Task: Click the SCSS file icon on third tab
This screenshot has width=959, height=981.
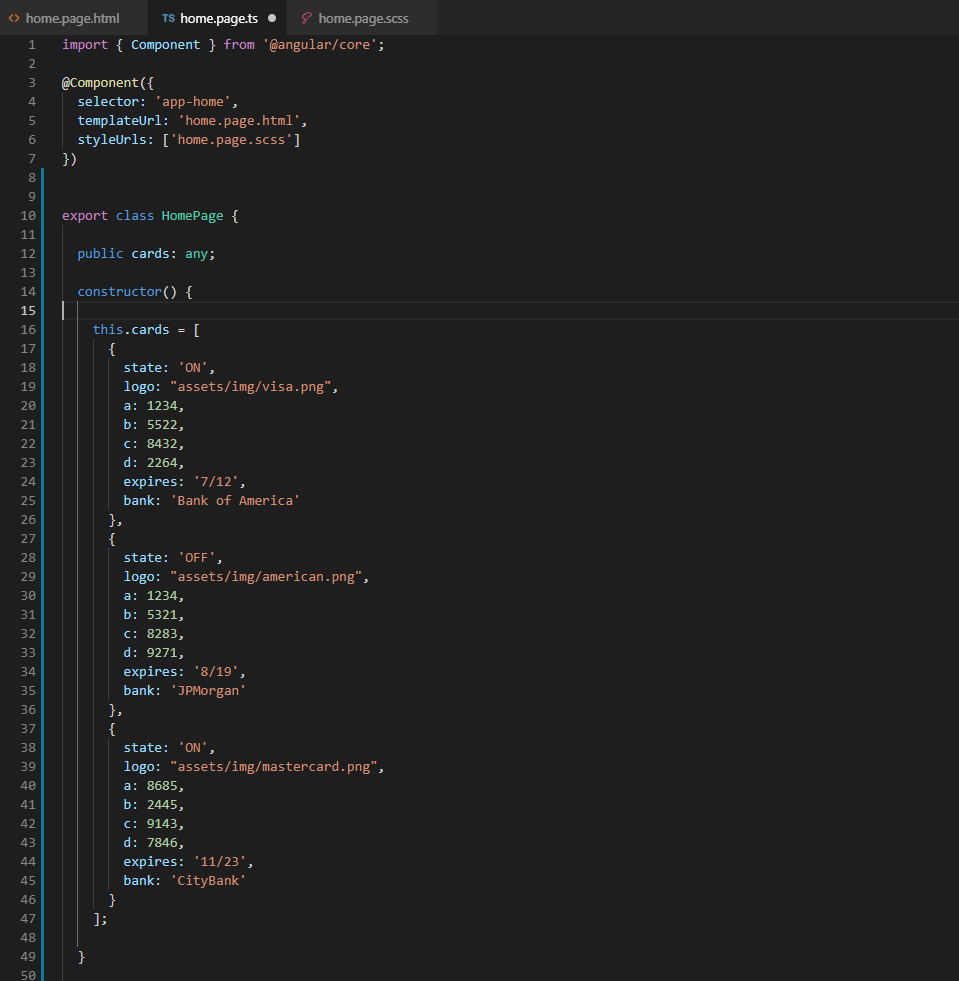Action: coord(306,18)
